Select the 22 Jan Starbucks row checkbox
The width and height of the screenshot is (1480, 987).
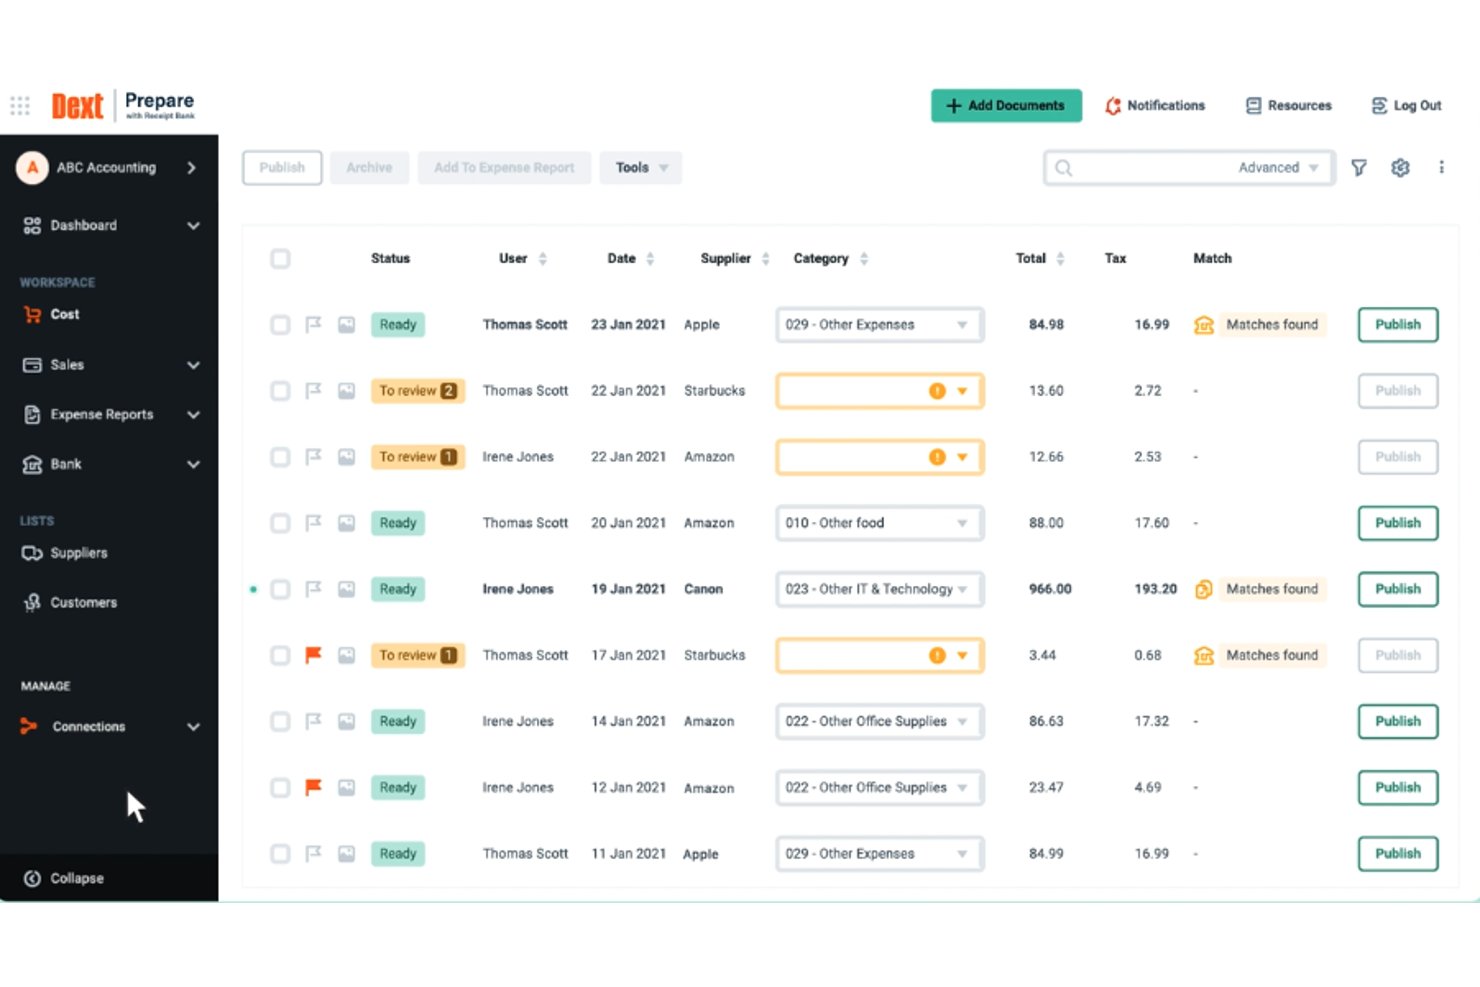280,391
